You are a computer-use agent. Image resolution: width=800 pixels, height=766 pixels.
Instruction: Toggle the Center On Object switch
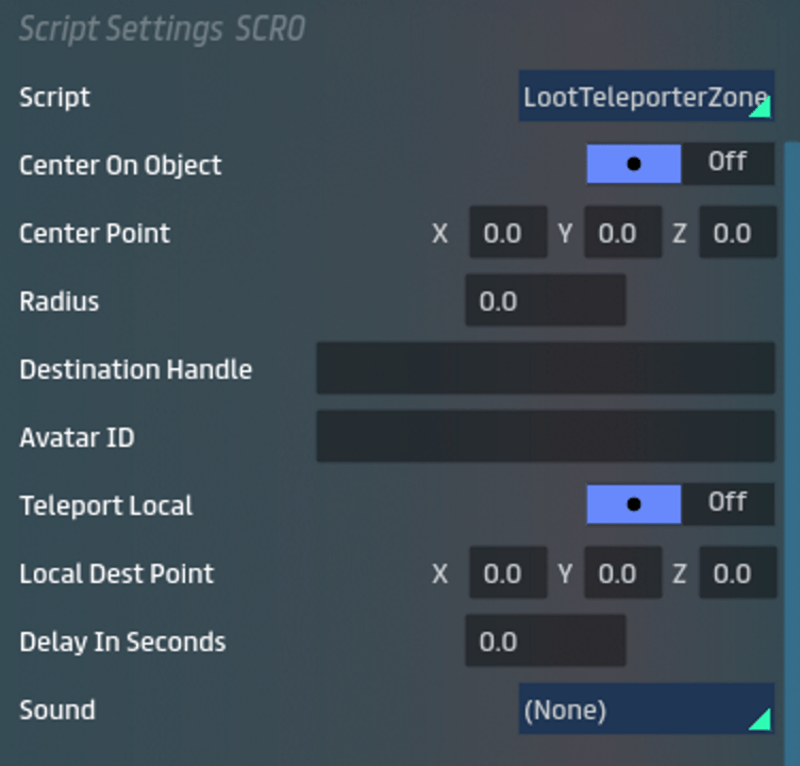(x=680, y=164)
